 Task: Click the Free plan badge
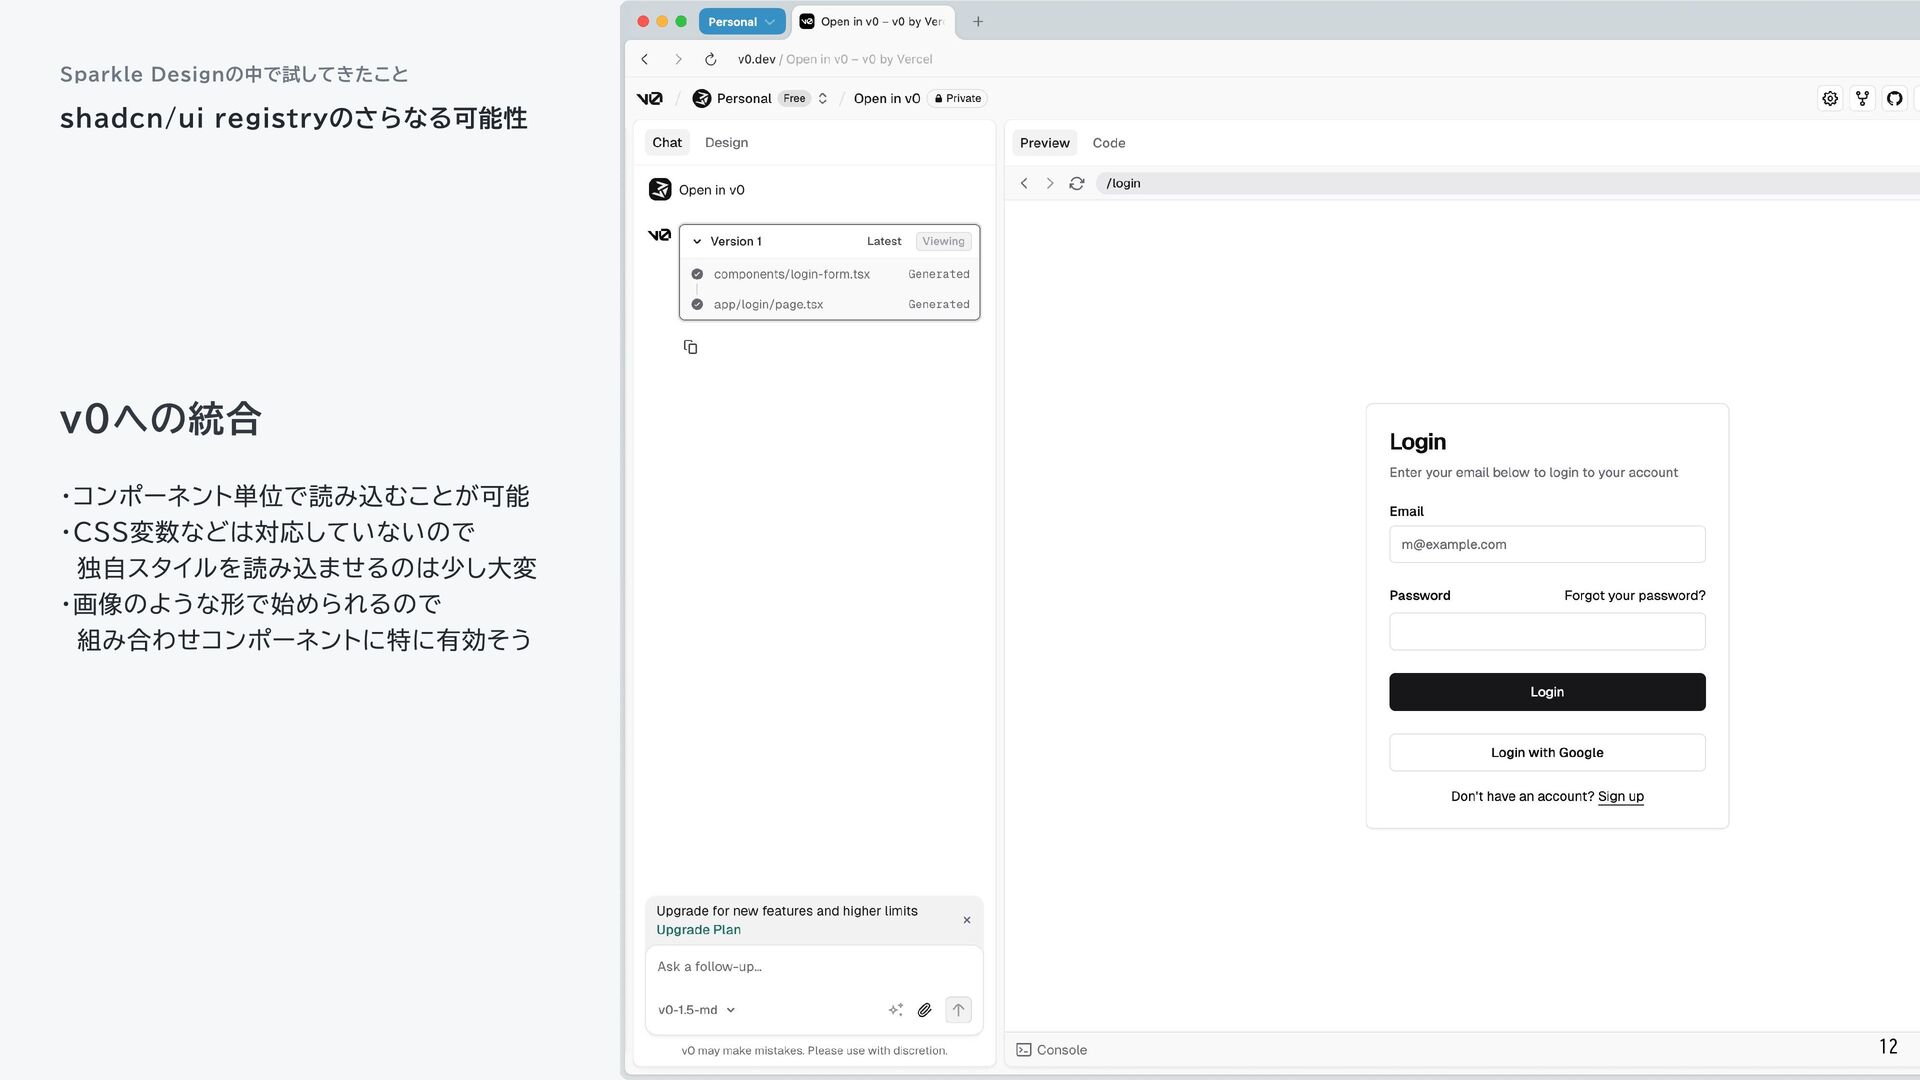tap(794, 98)
